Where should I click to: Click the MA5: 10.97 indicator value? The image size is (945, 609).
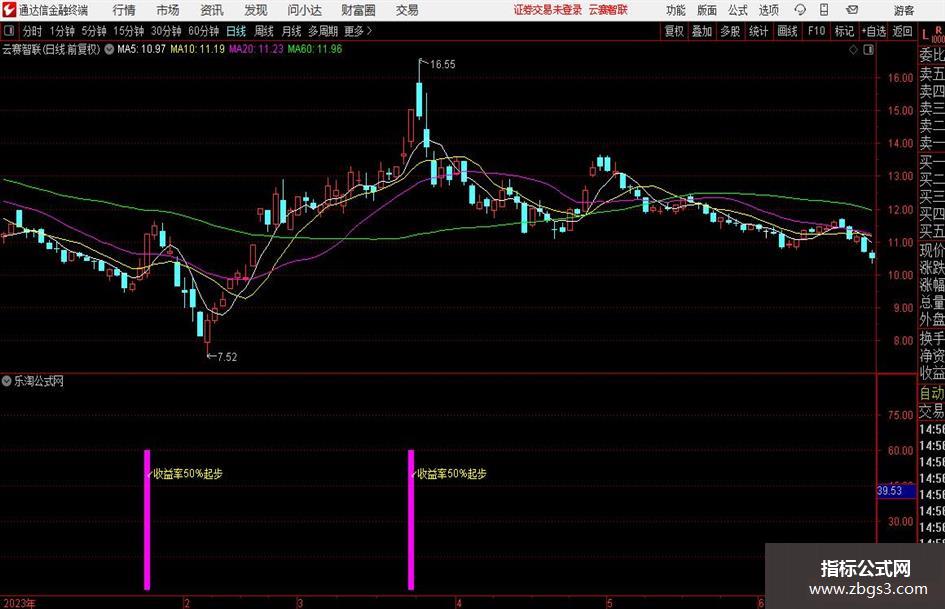141,49
